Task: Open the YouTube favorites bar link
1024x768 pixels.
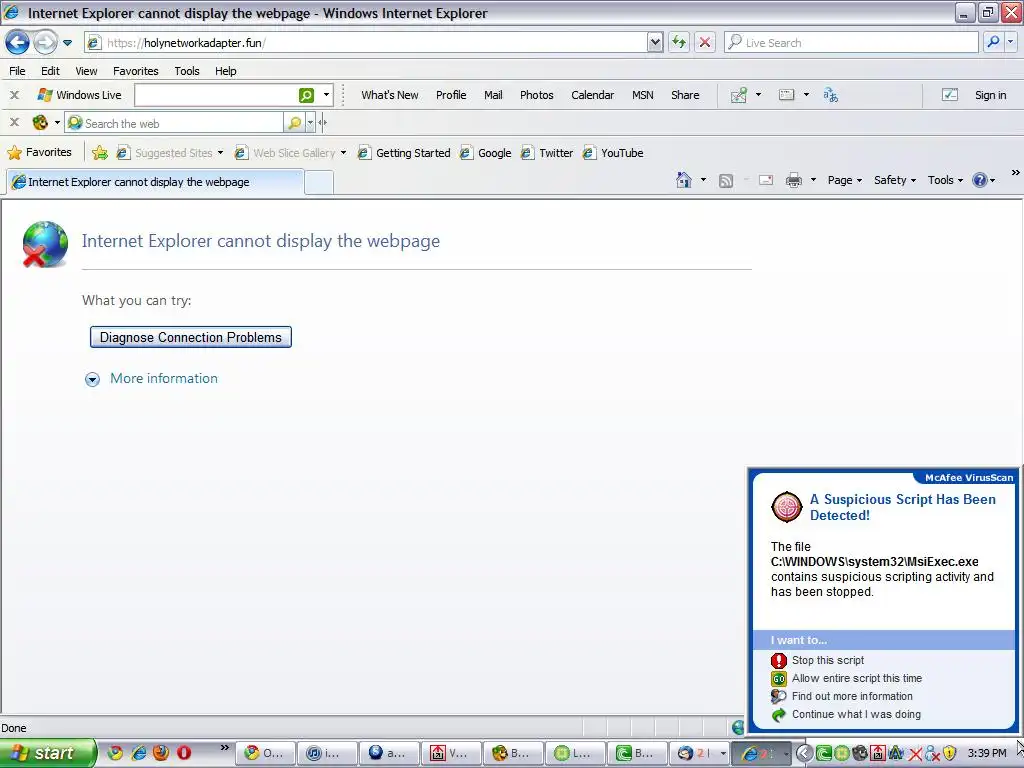Action: [613, 153]
